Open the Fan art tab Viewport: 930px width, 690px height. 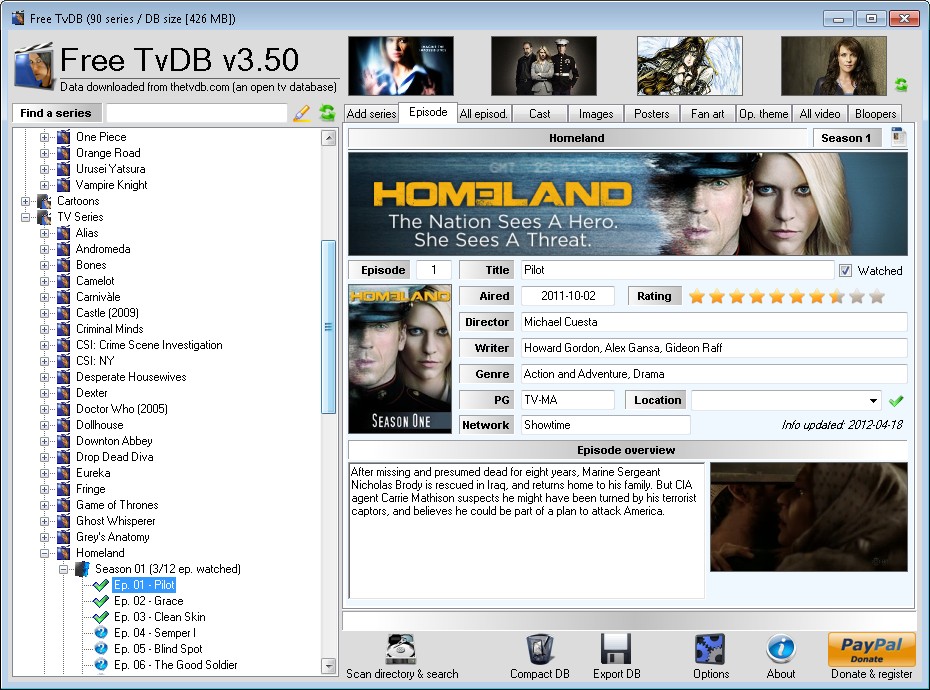click(707, 113)
